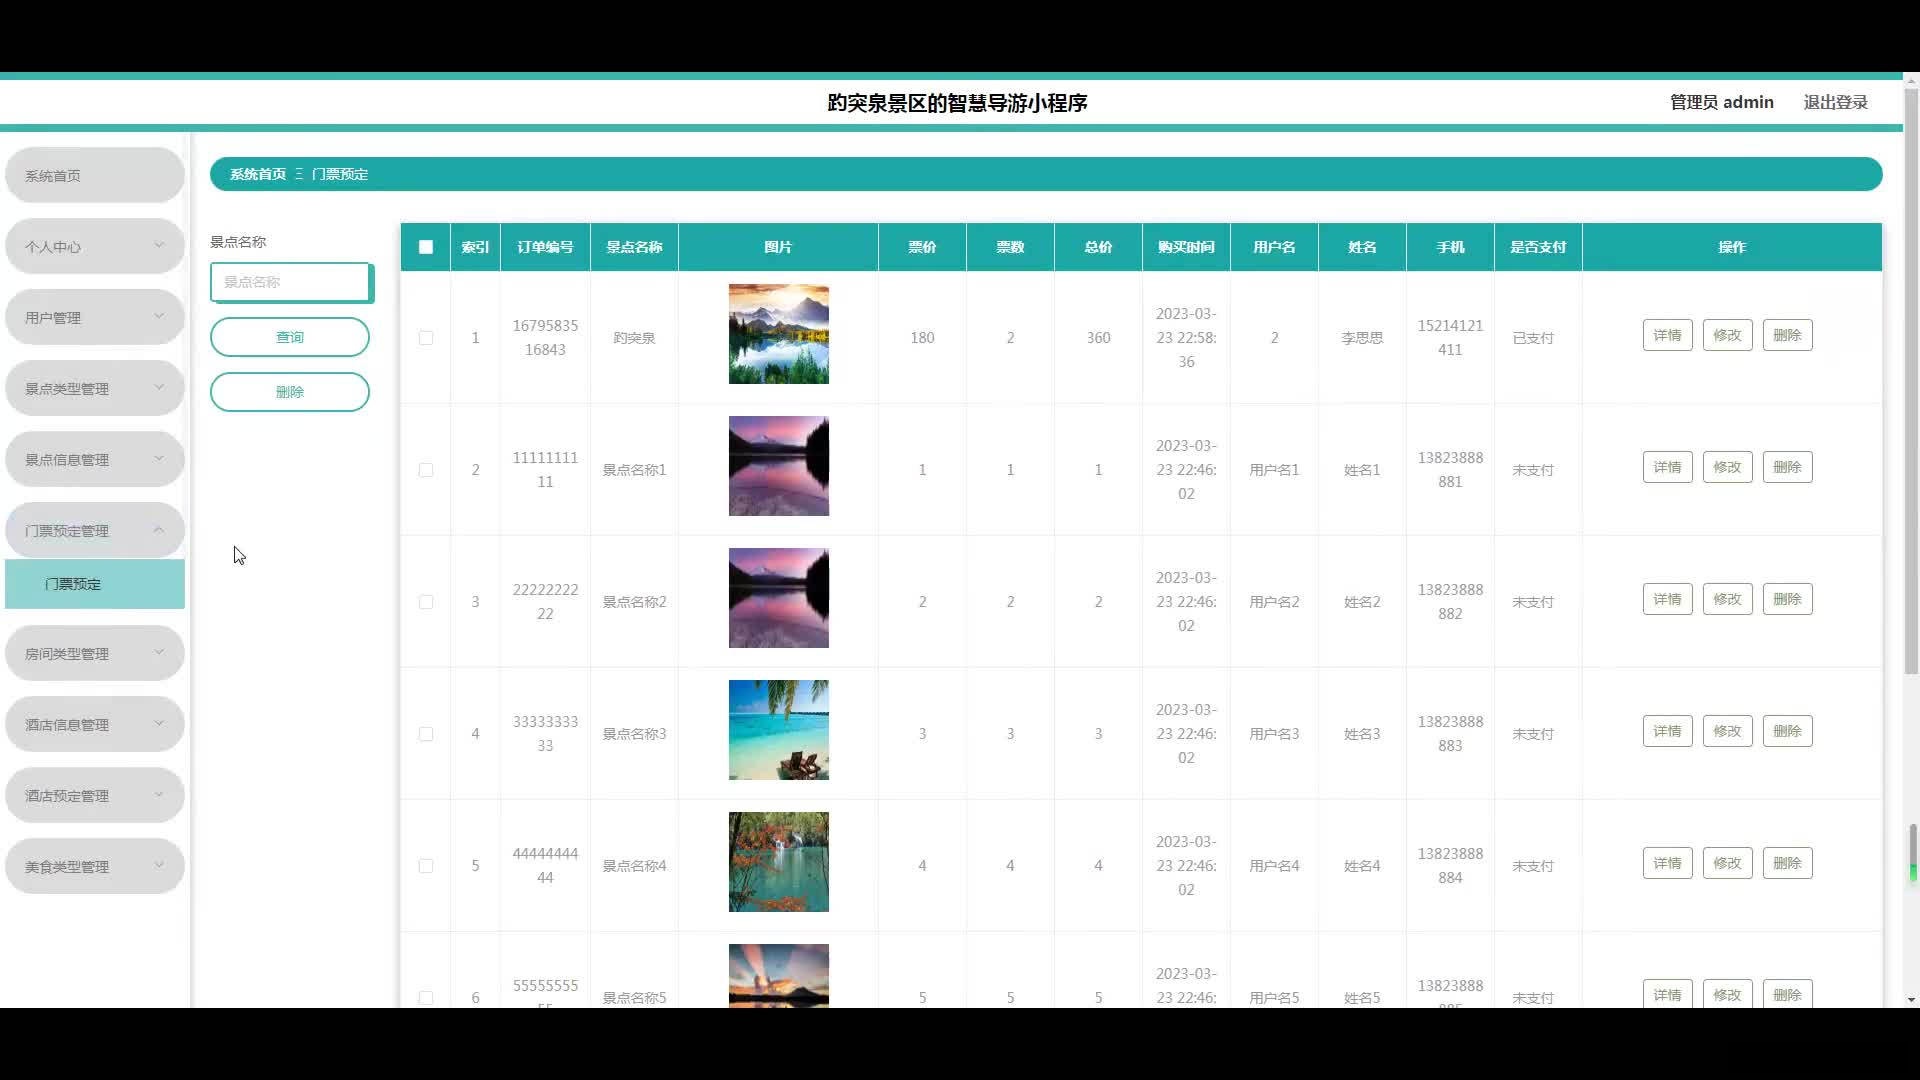1920x1080 pixels.
Task: Expand the 房间类型管理 sidebar section
Action: pos(94,652)
